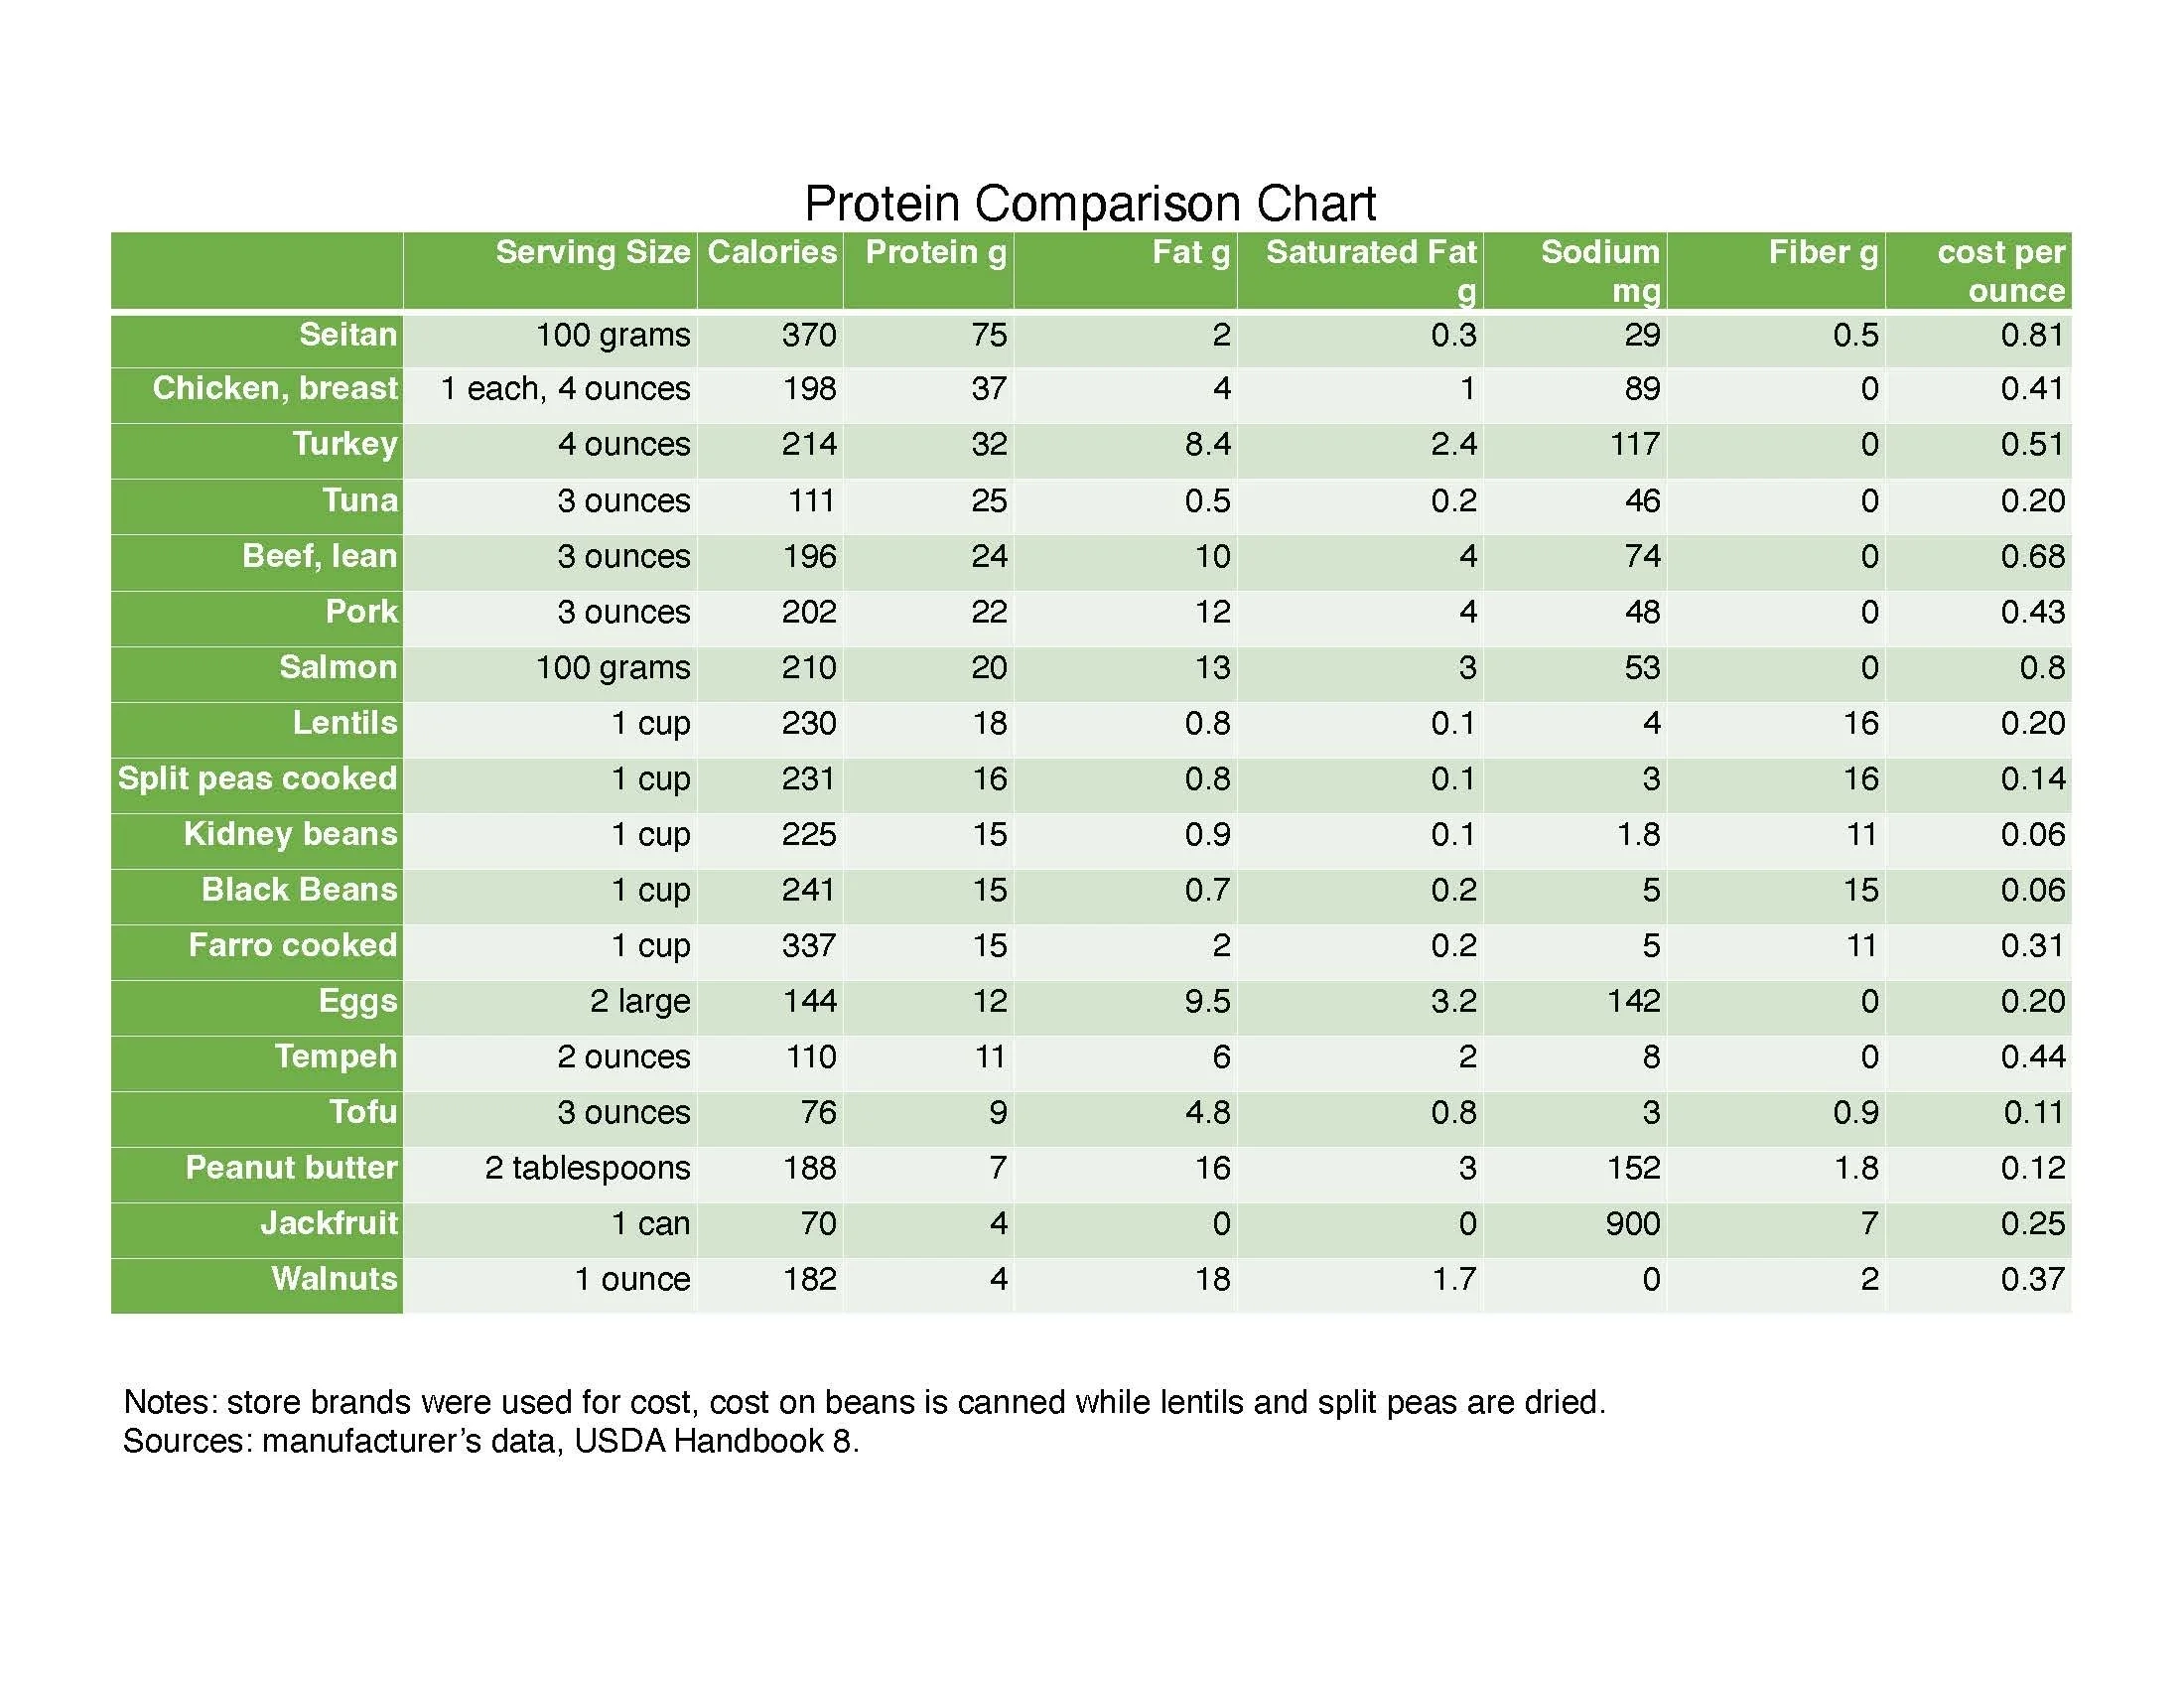Select the Serving Size column header

[592, 252]
